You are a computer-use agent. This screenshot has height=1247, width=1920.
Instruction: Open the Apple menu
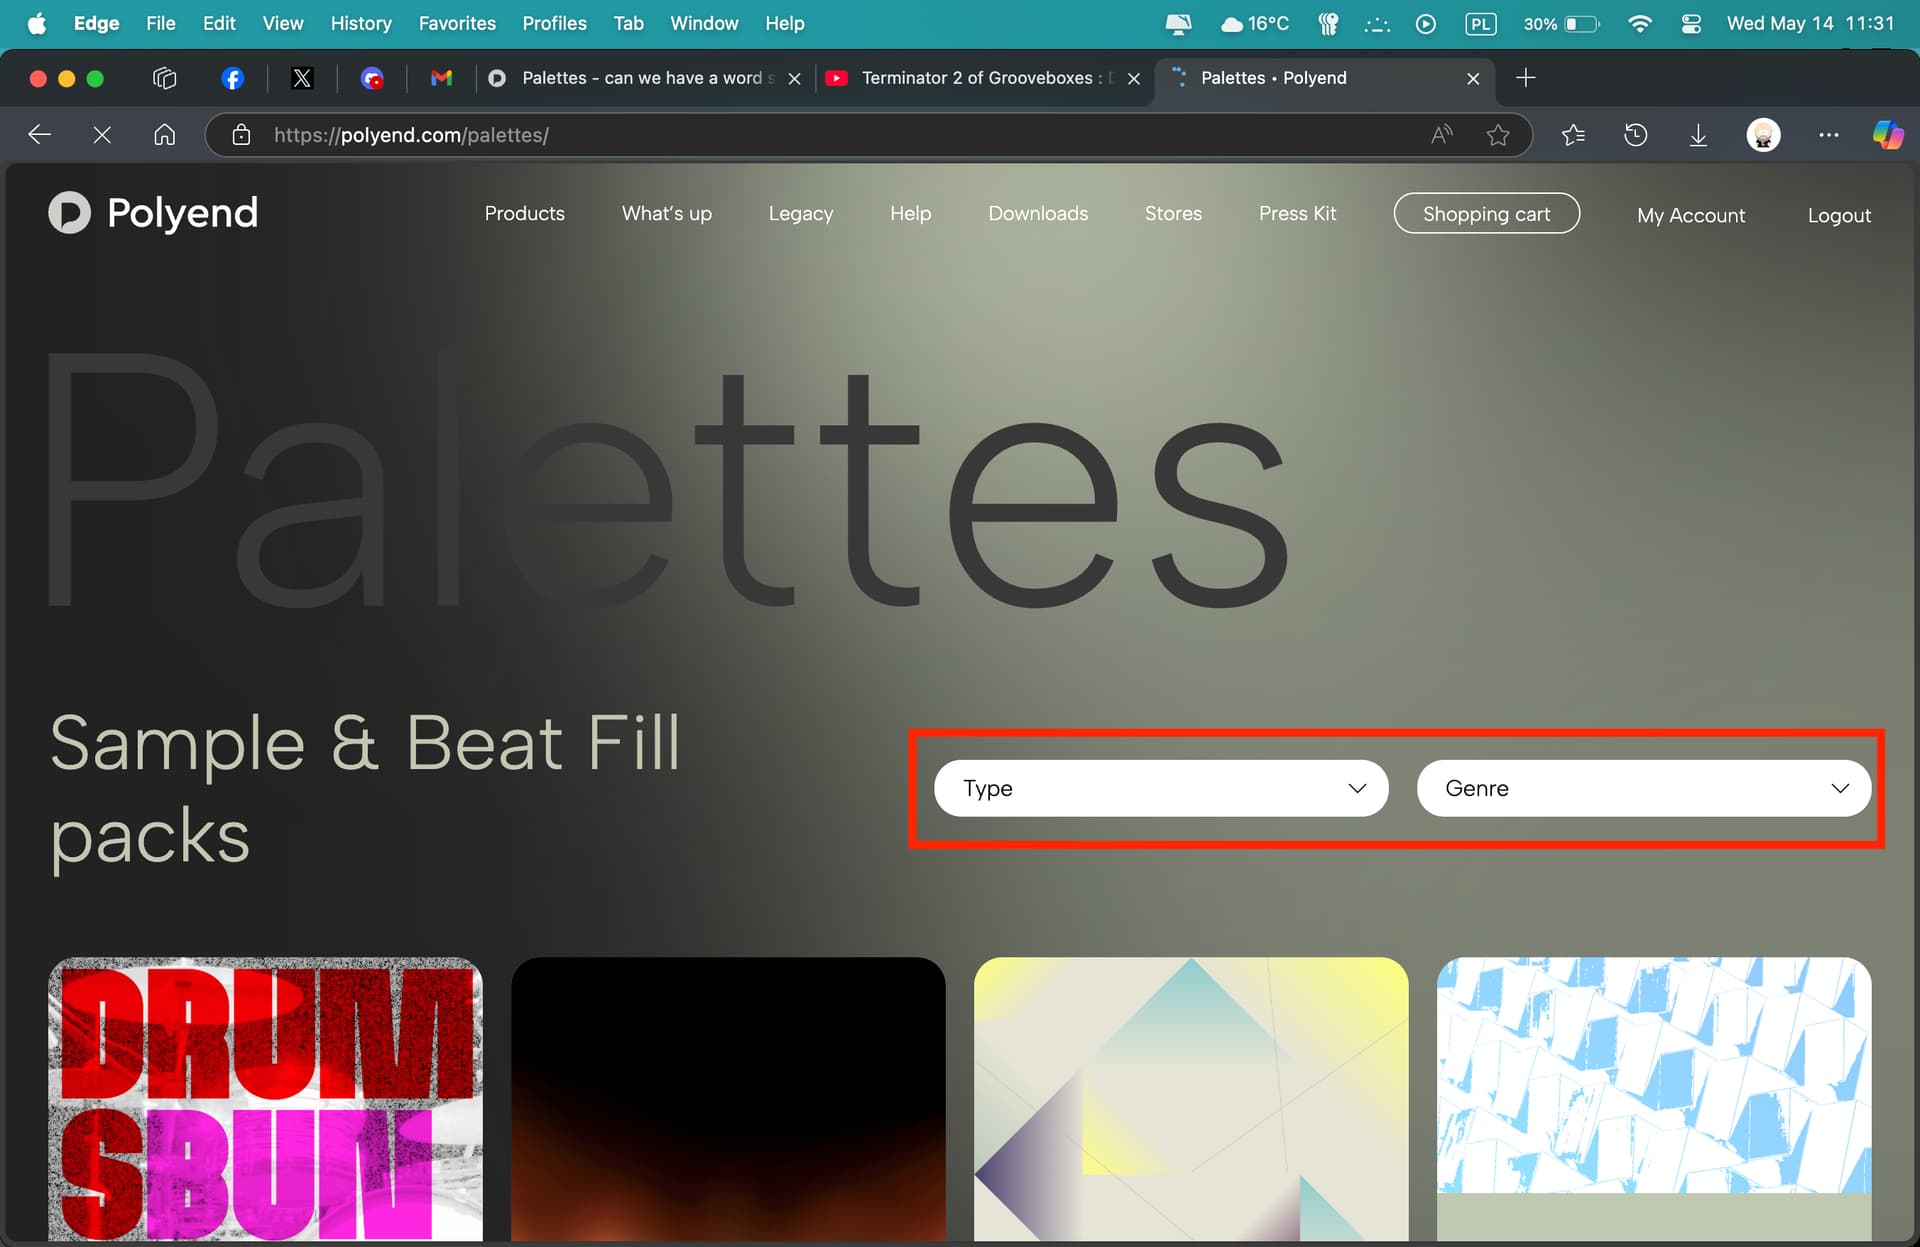(37, 23)
